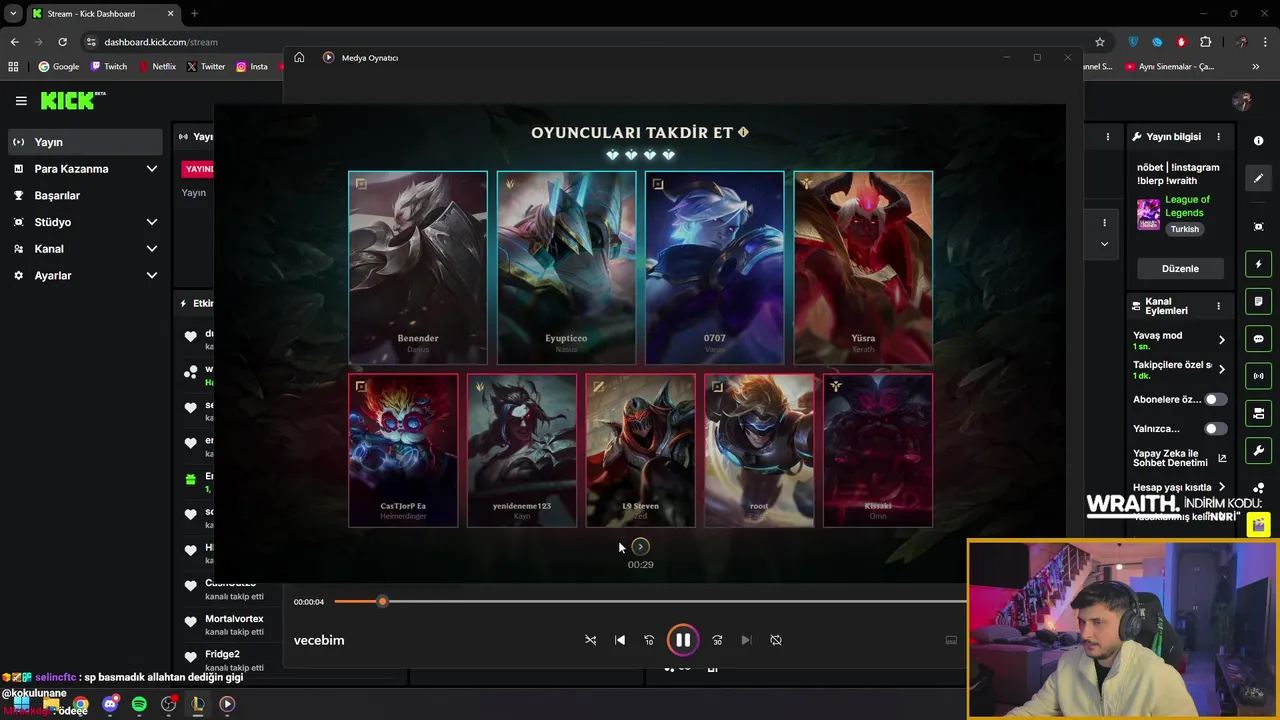Click the wrench tools icon in right toolbar

pyautogui.click(x=1259, y=450)
